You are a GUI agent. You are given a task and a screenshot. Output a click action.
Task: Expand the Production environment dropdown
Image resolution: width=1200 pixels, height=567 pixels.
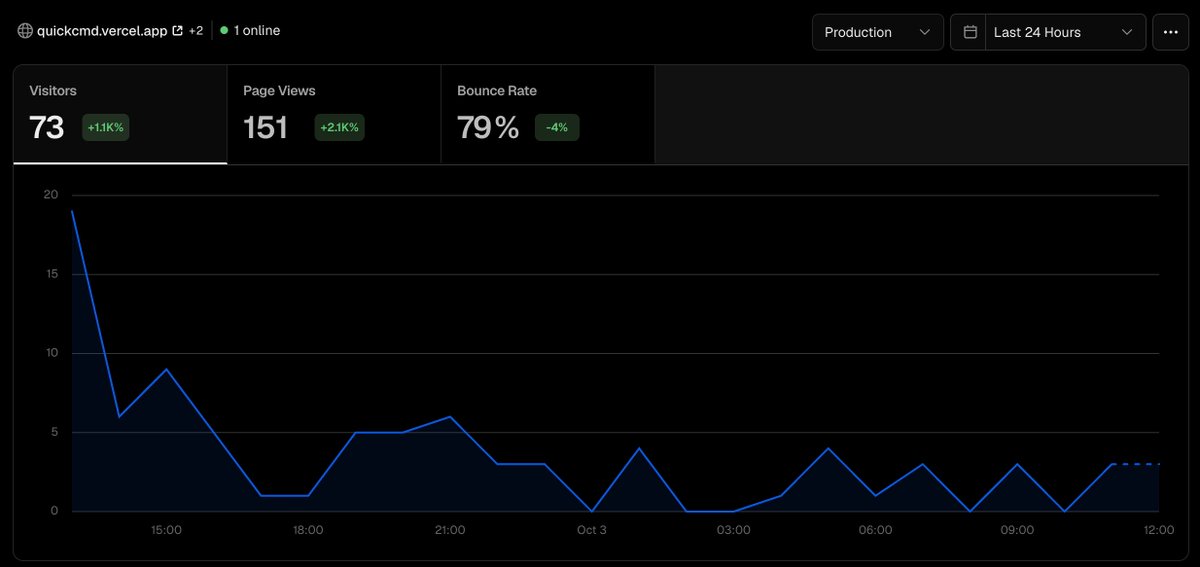(878, 32)
